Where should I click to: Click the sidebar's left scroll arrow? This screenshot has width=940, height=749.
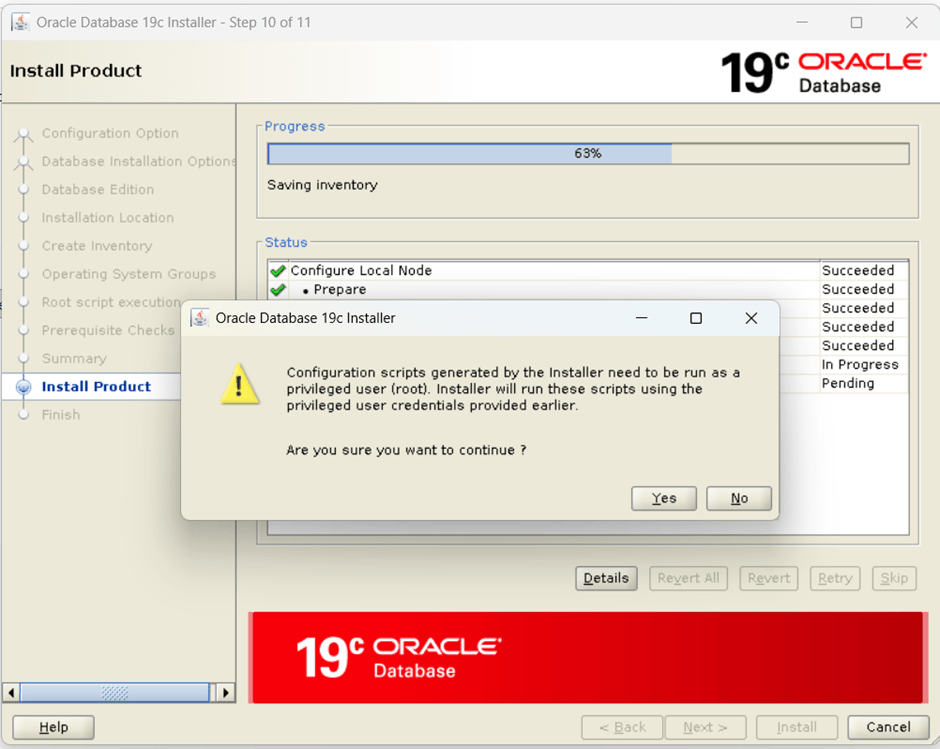click(x=11, y=692)
